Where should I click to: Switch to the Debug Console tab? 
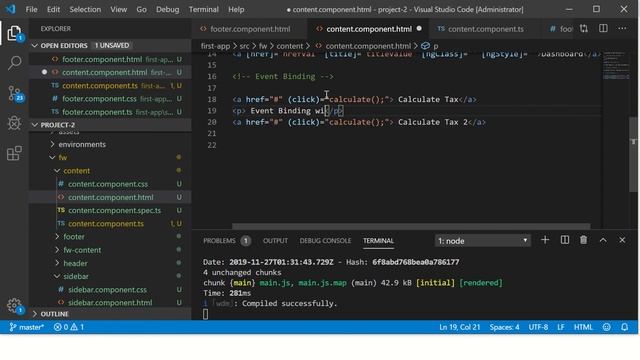325,241
